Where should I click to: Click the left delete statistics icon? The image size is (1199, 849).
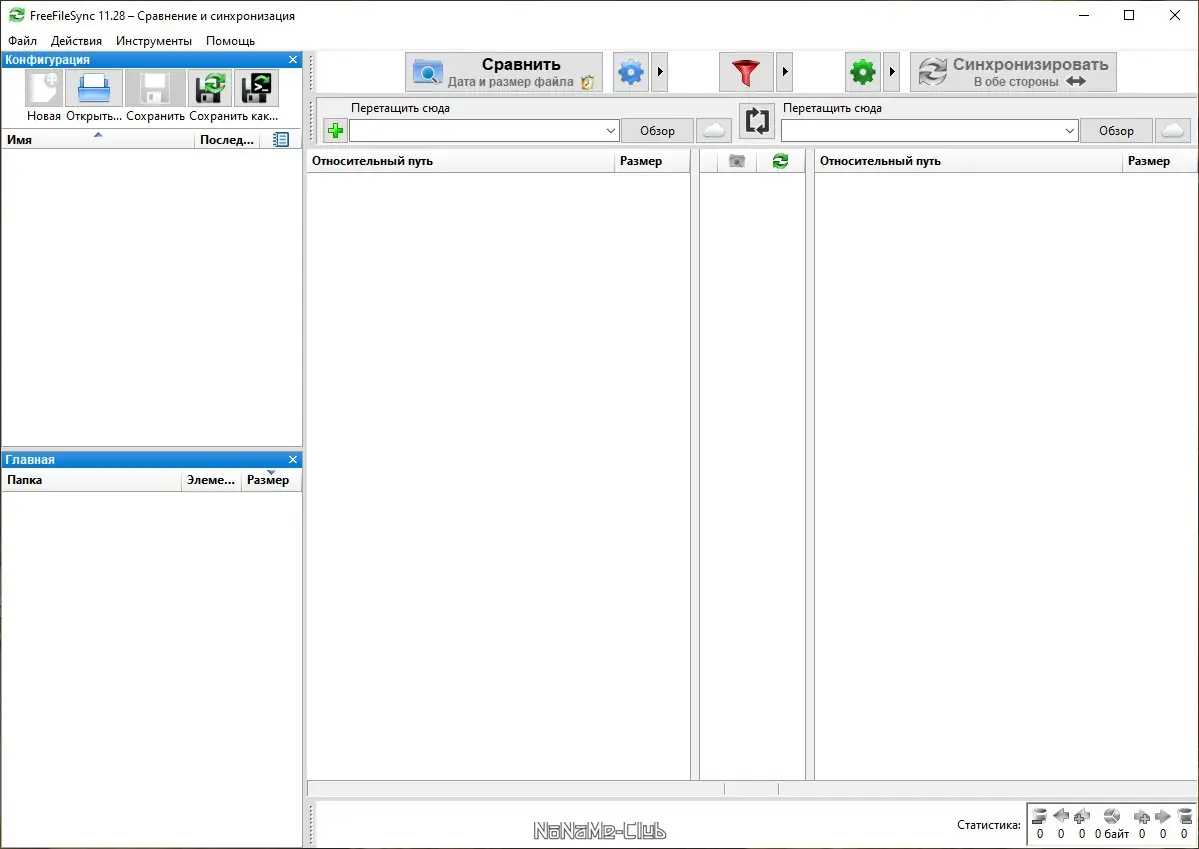pyautogui.click(x=1038, y=816)
